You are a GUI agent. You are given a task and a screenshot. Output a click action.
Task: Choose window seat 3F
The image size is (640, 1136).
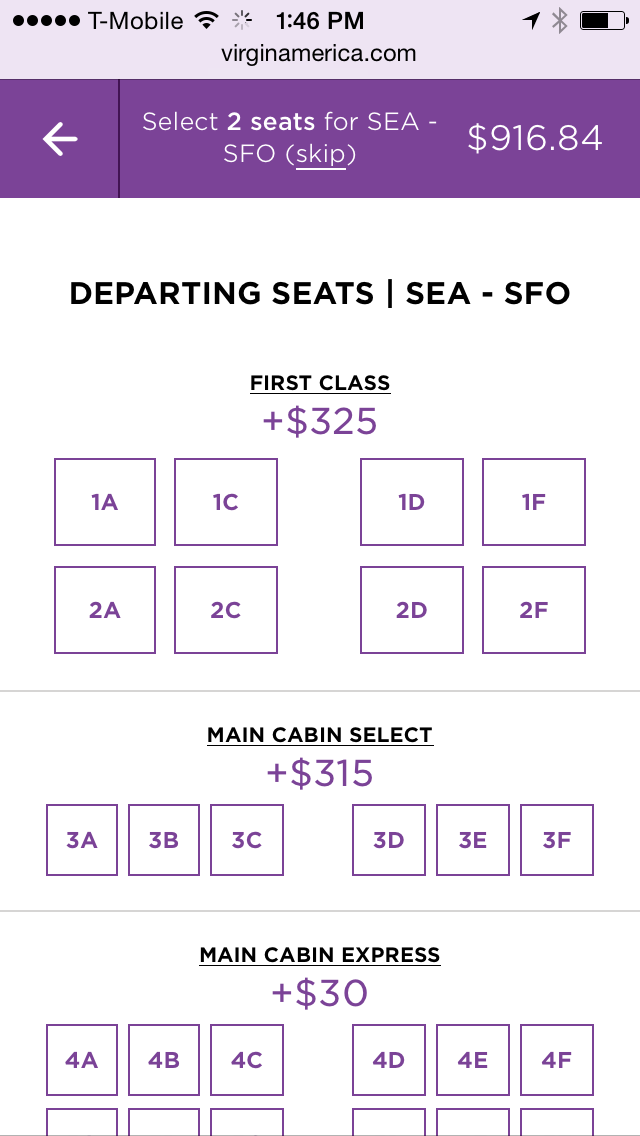(x=557, y=840)
